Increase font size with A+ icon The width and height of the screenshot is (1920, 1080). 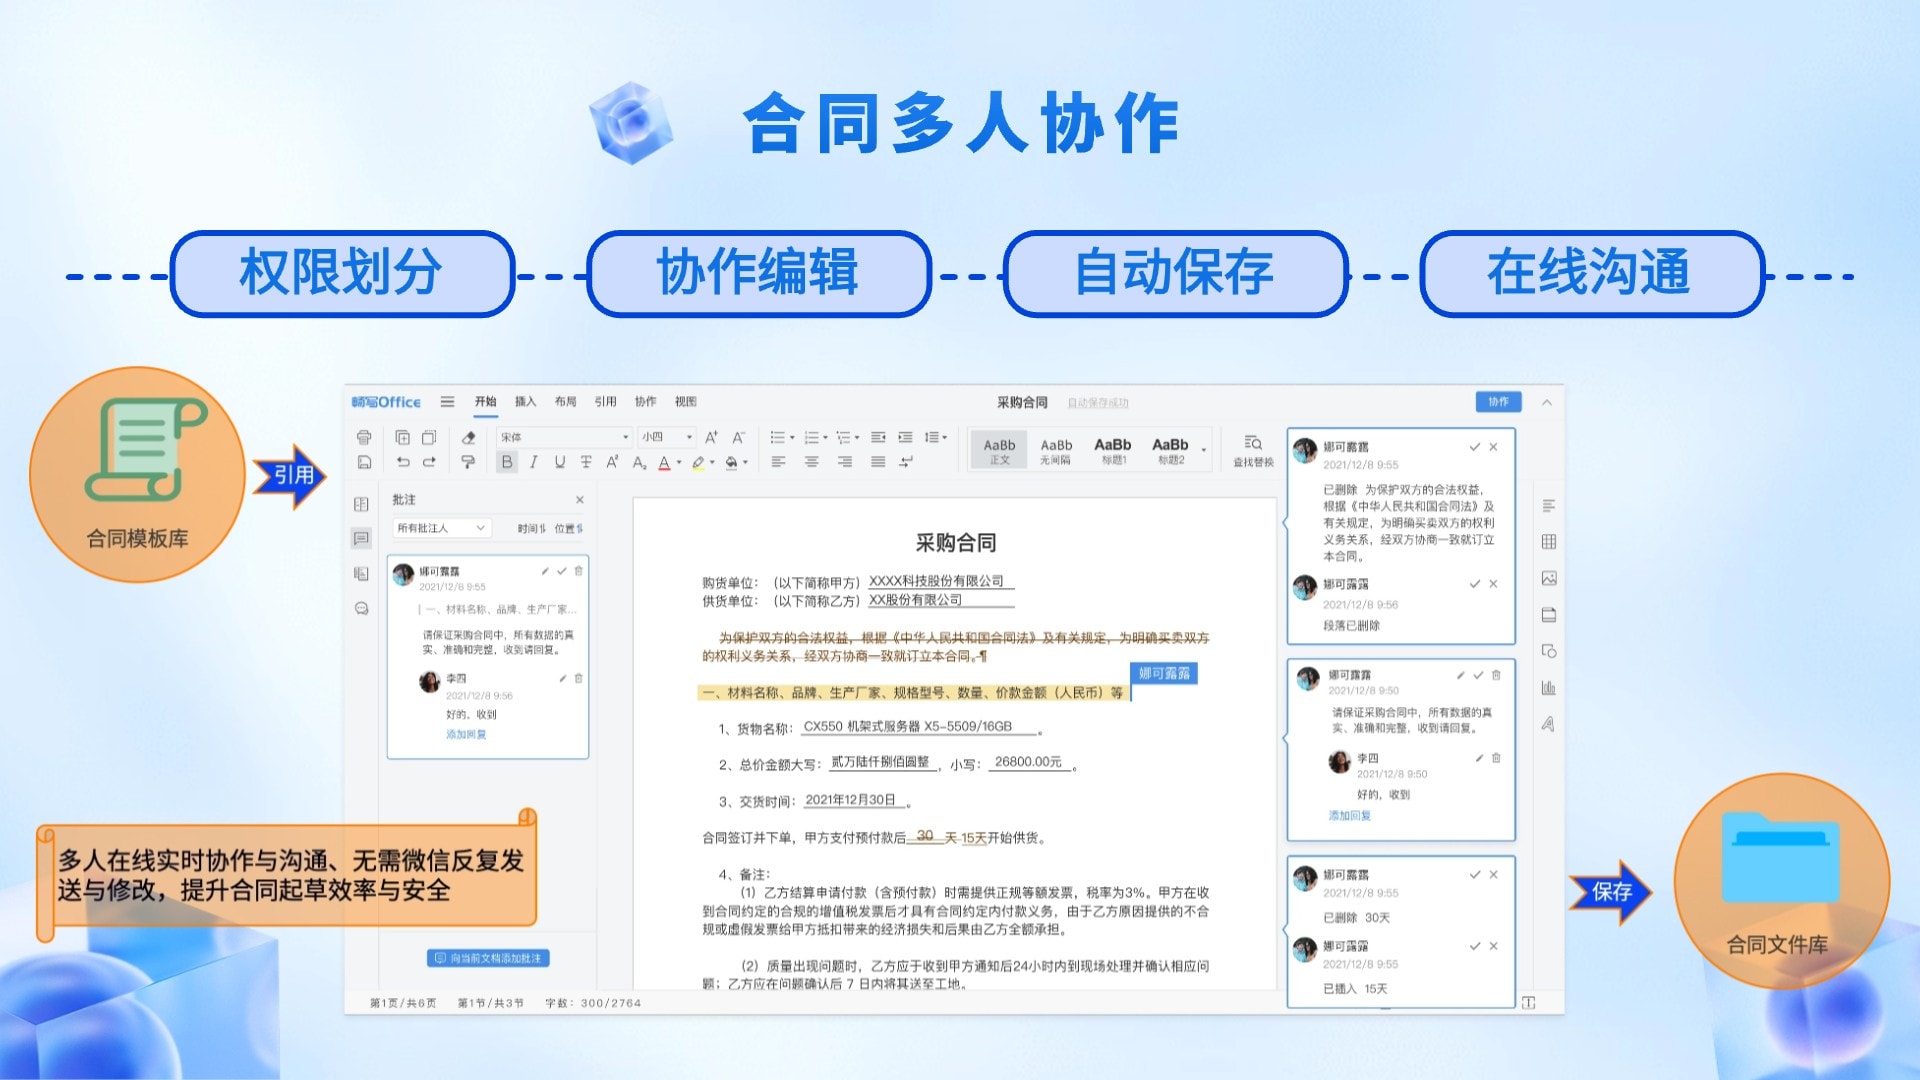click(711, 437)
